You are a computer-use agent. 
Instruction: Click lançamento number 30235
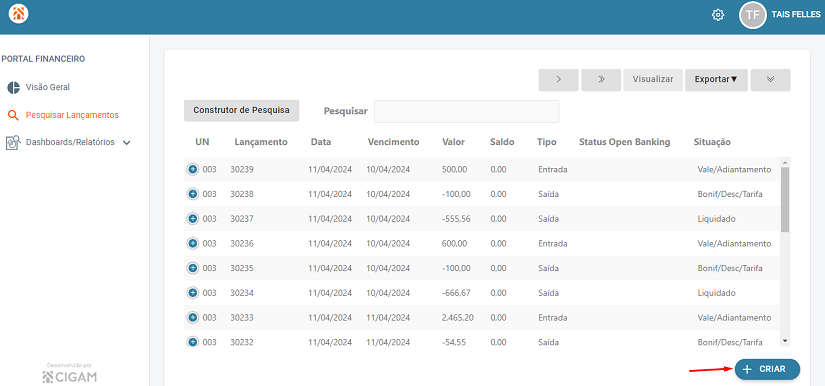[x=242, y=268]
